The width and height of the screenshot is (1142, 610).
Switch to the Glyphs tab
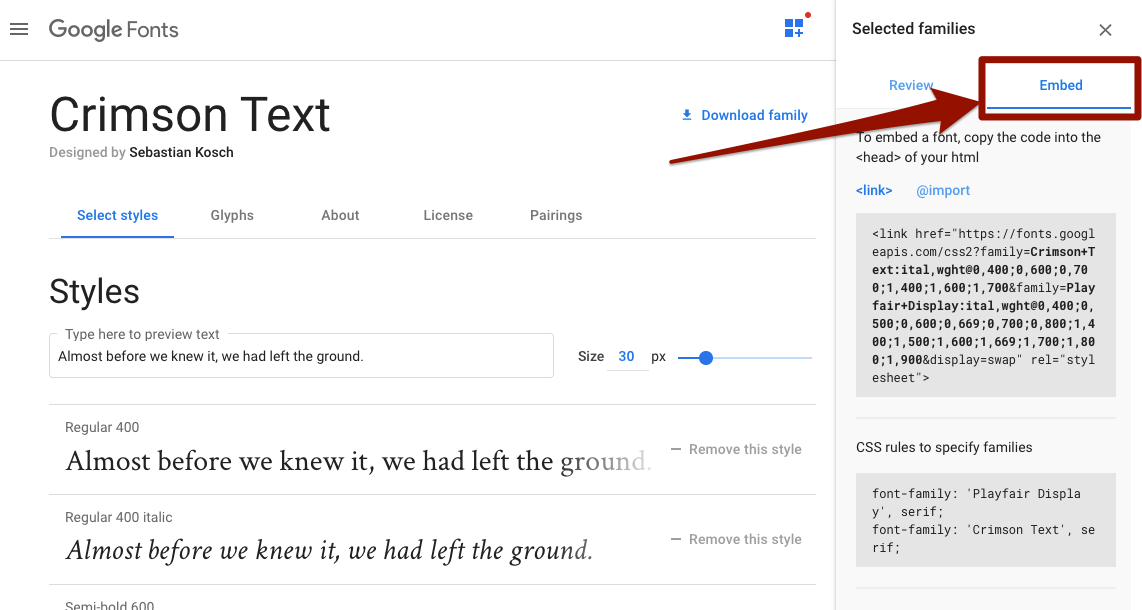(x=232, y=215)
